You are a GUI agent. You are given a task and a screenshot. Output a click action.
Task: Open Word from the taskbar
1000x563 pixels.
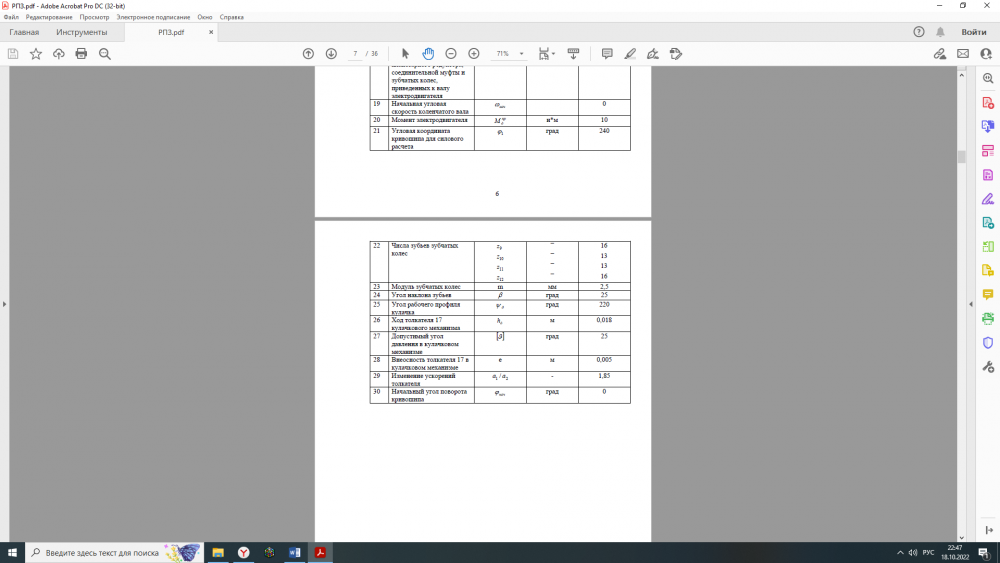295,553
